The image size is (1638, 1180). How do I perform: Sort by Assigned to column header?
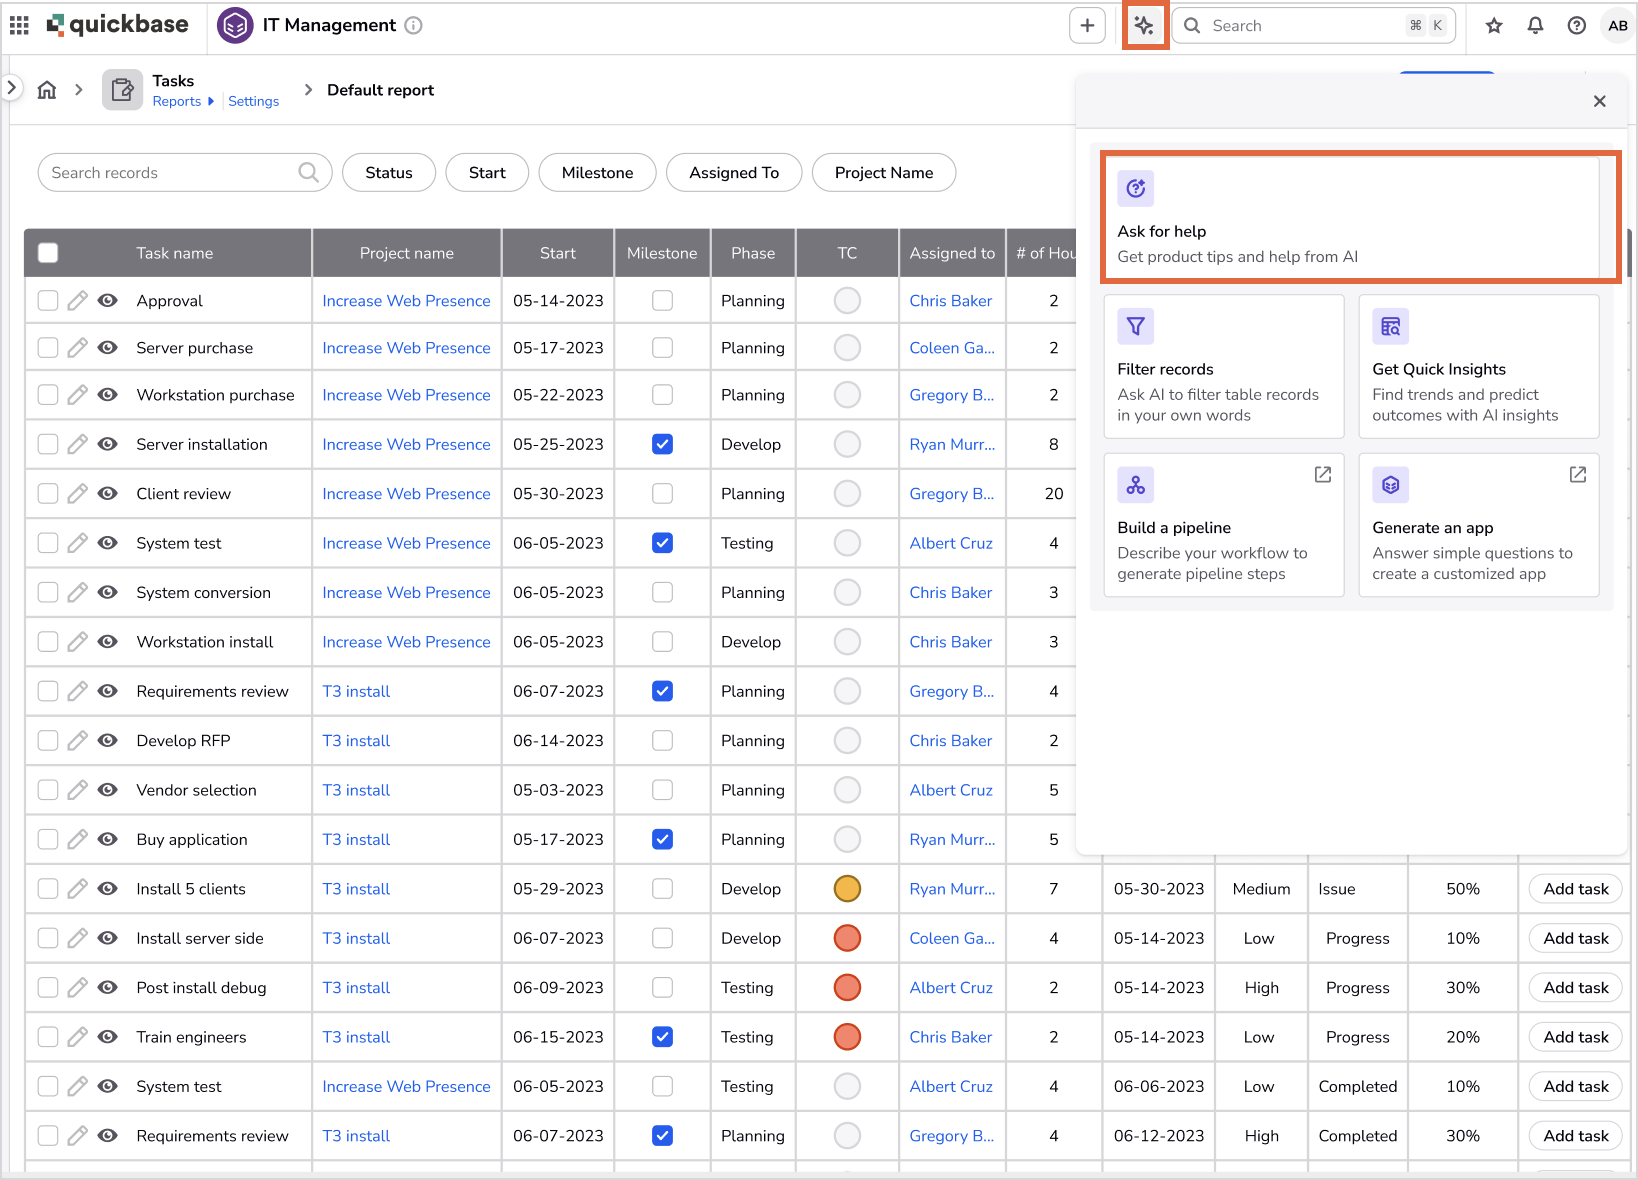pyautogui.click(x=952, y=253)
